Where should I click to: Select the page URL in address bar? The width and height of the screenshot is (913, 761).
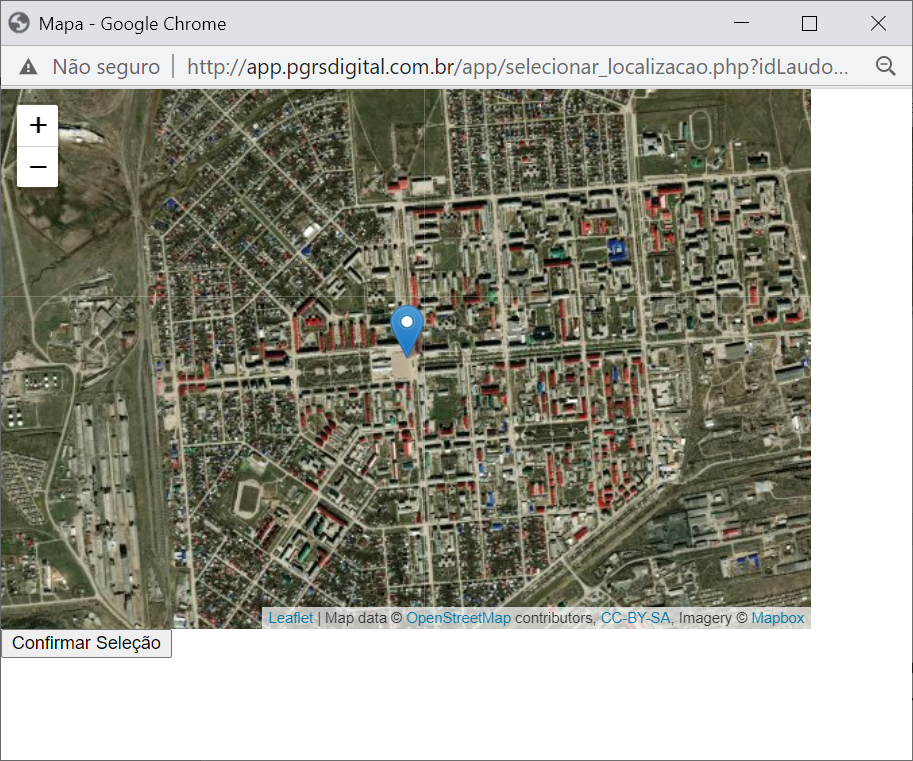[x=517, y=67]
